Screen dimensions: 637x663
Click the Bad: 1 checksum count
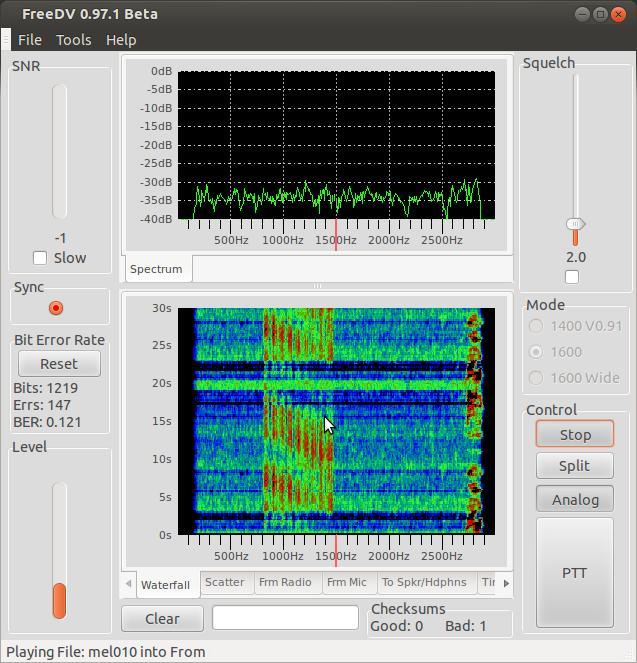pos(466,626)
